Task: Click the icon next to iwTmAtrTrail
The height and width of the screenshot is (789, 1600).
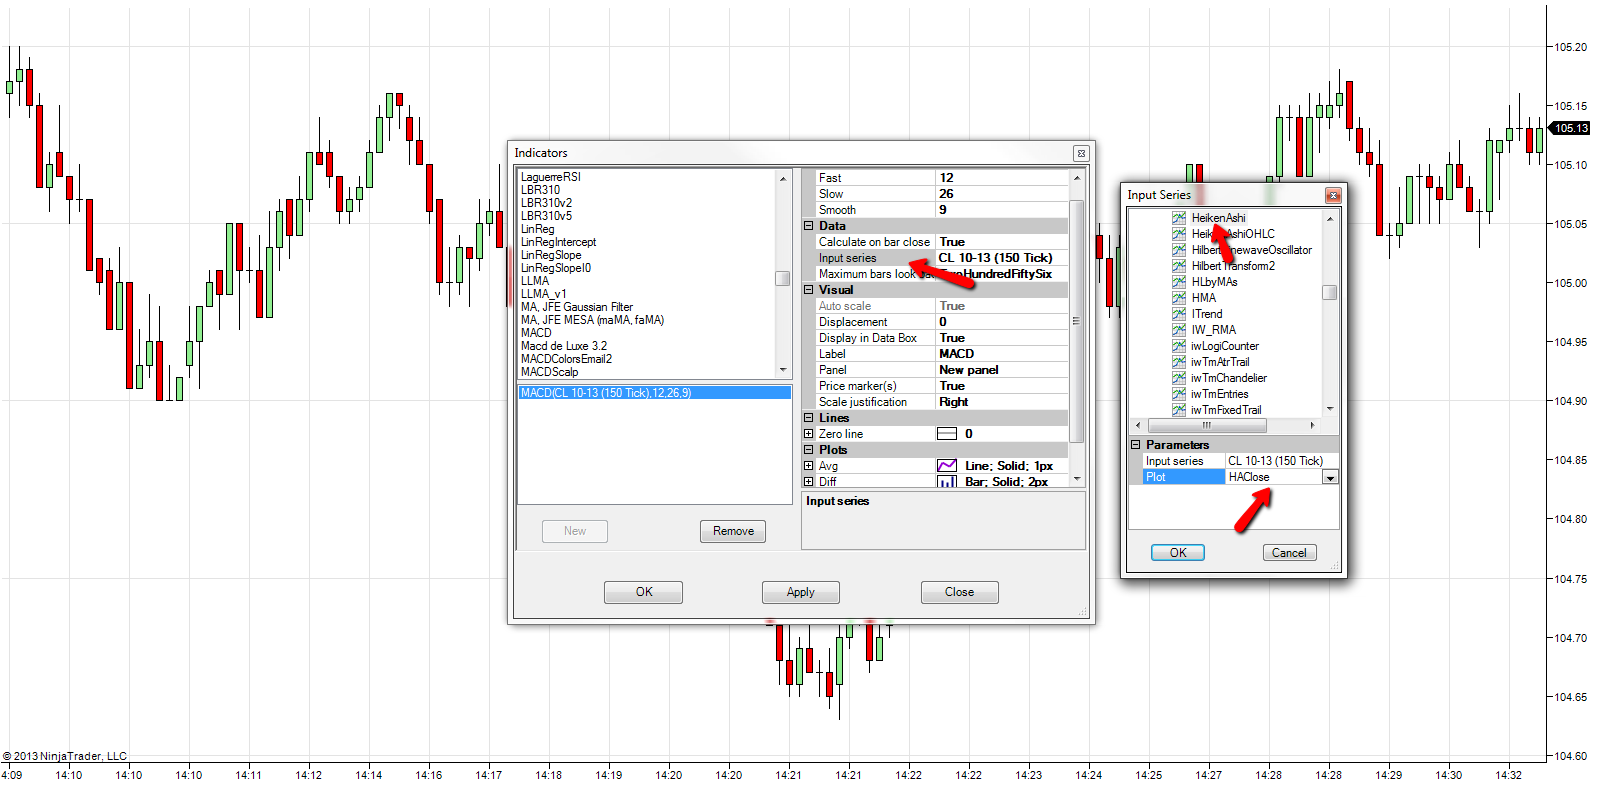Action: click(x=1179, y=362)
